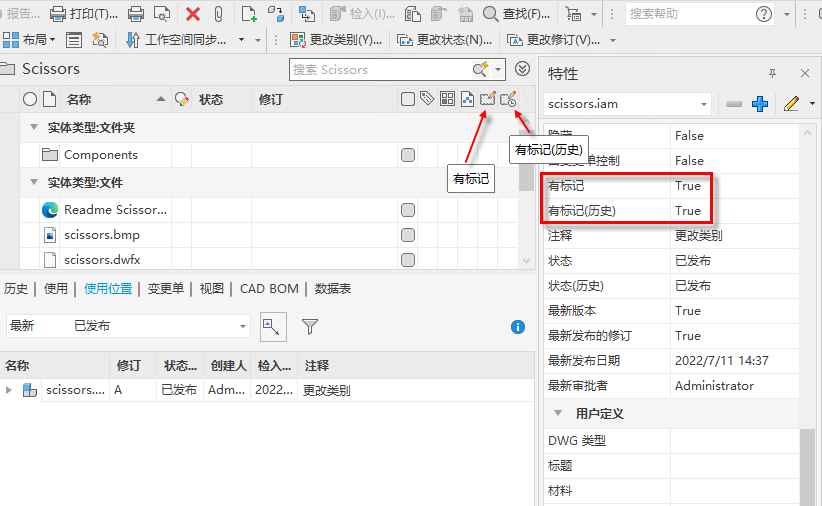Click the Search Scissors input field
Screen dimensions: 822x506
click(380, 69)
